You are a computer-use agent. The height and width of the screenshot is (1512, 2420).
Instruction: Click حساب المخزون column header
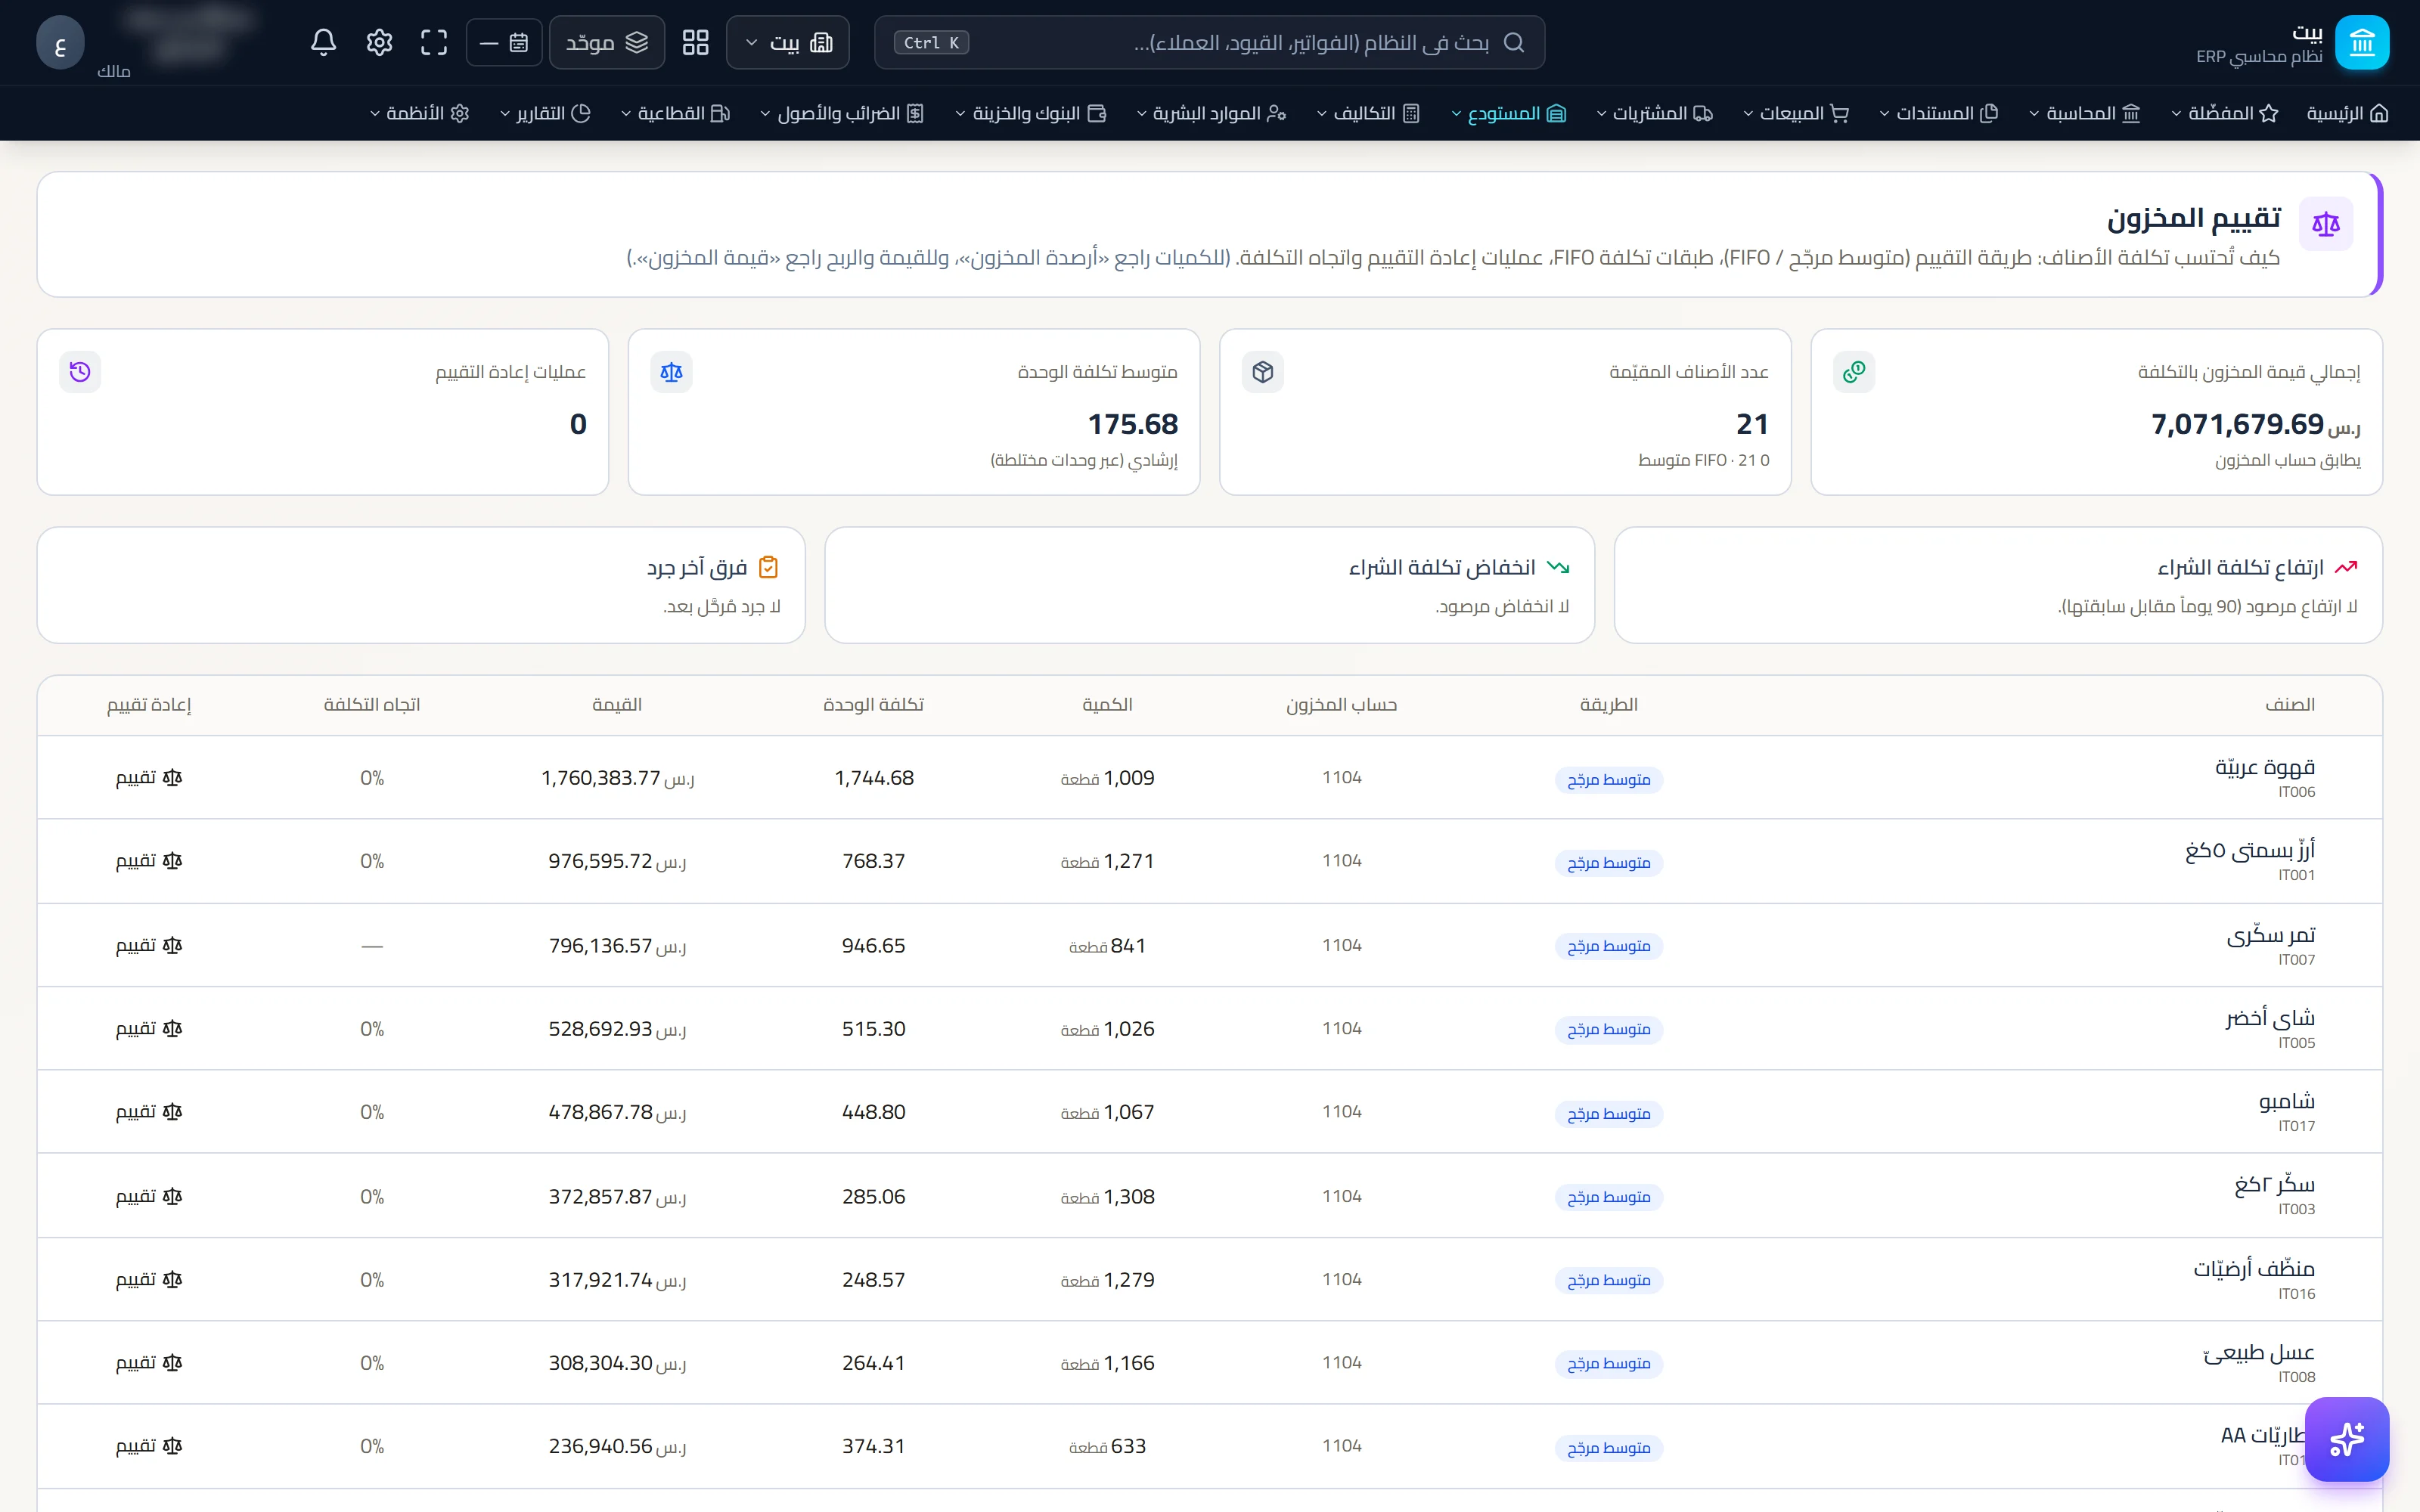tap(1341, 704)
